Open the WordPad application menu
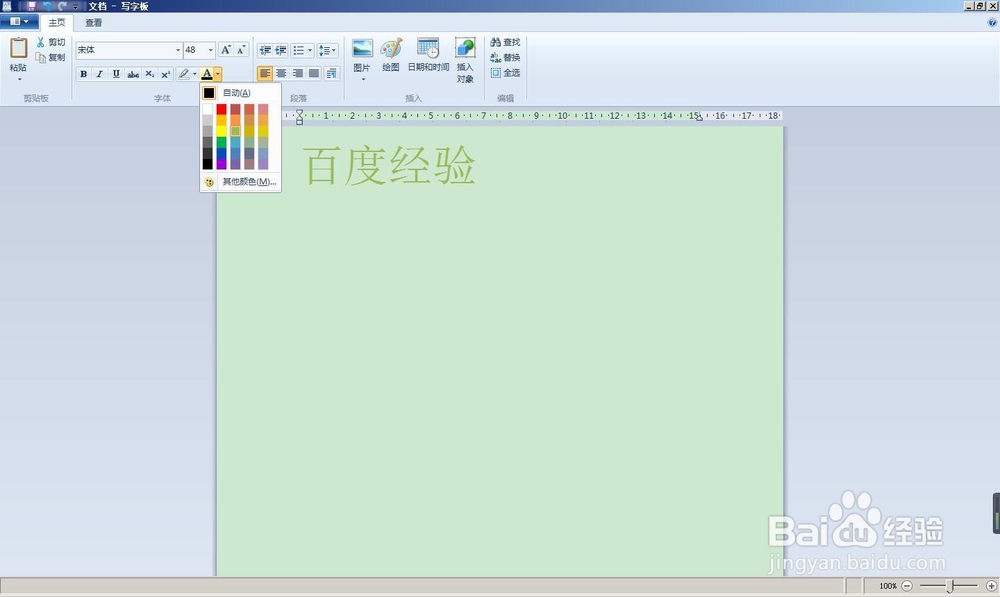 pyautogui.click(x=14, y=20)
